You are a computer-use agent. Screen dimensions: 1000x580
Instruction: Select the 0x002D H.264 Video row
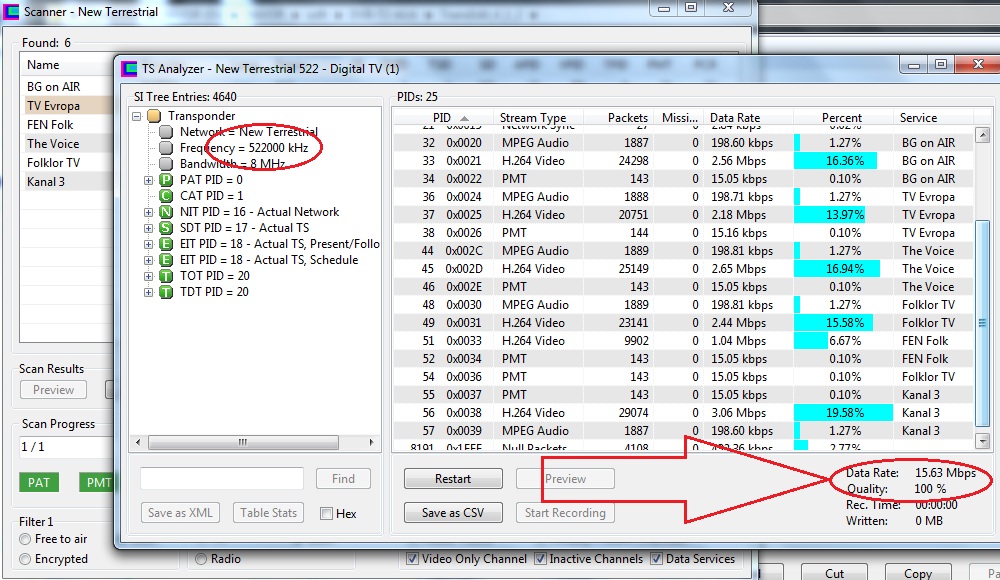pyautogui.click(x=683, y=269)
